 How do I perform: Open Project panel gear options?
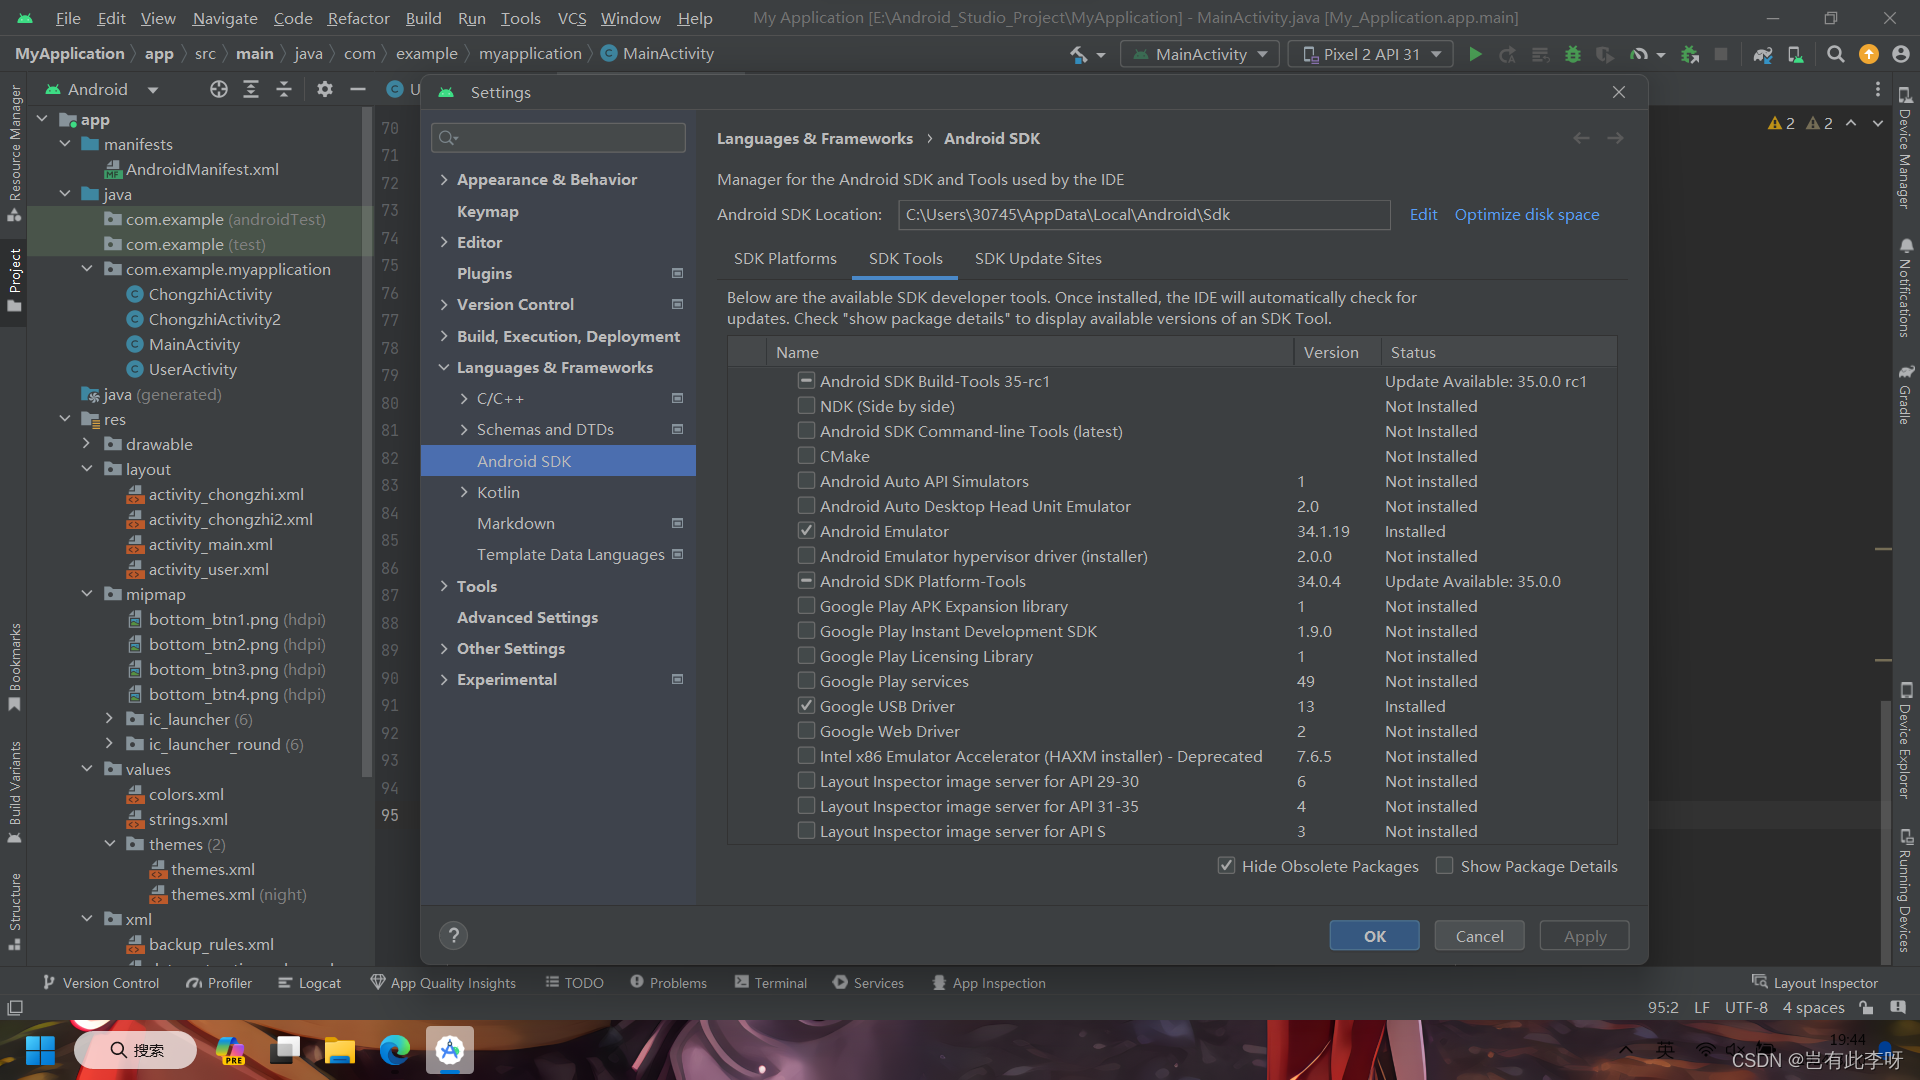tap(325, 90)
